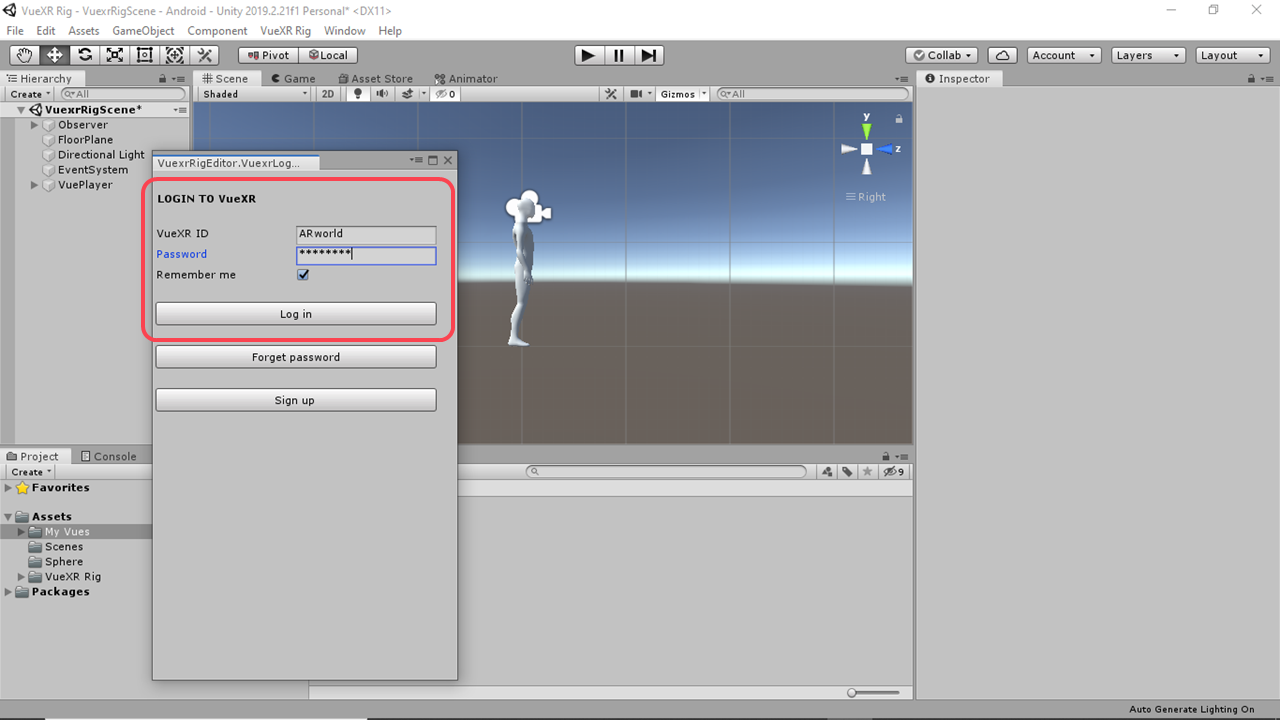Toggle scene lighting
This screenshot has height=720, width=1280.
358,94
